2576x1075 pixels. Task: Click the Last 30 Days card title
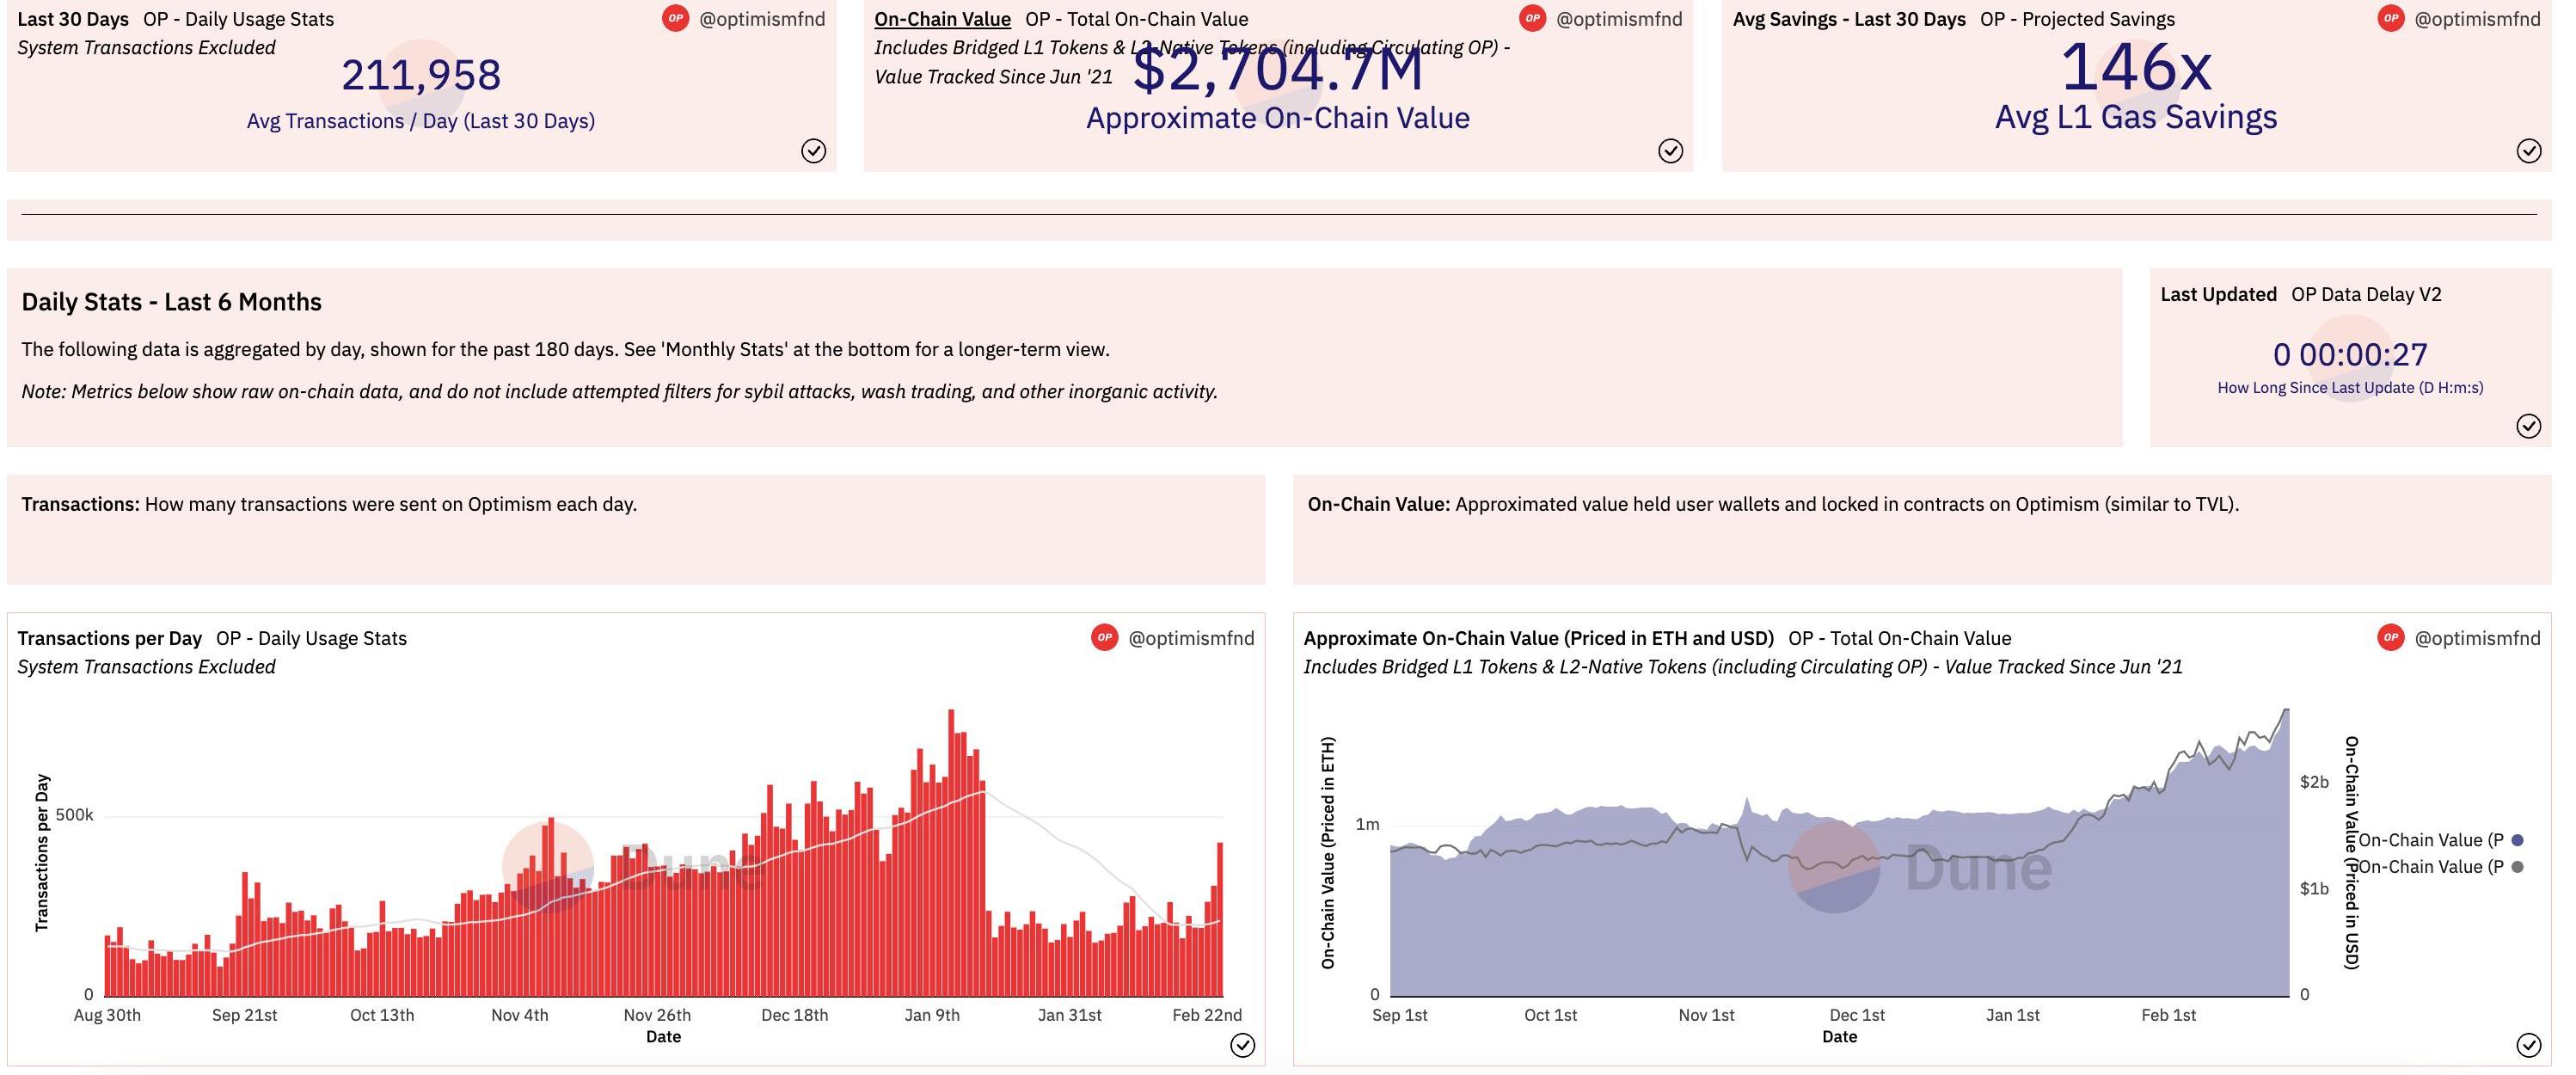pos(75,19)
